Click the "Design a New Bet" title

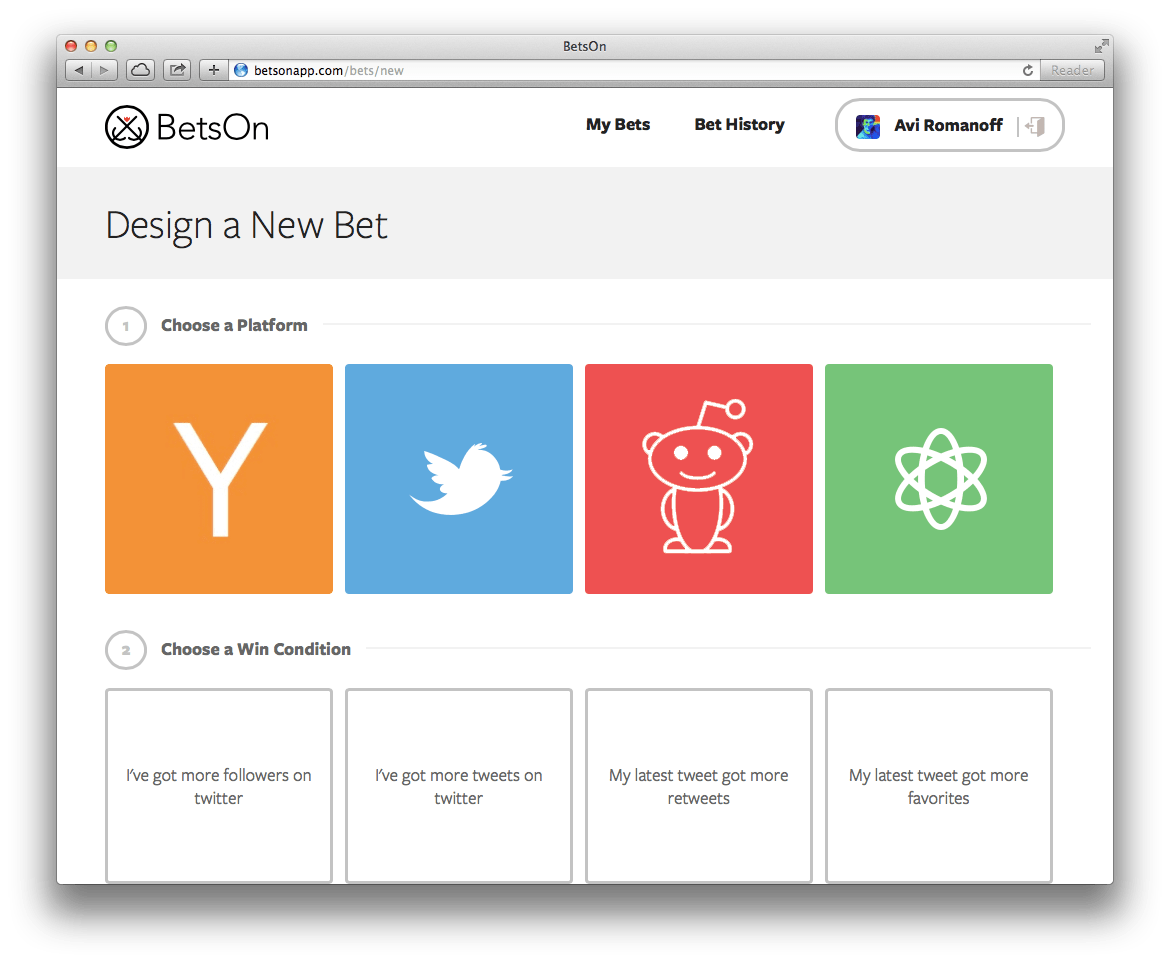click(246, 225)
